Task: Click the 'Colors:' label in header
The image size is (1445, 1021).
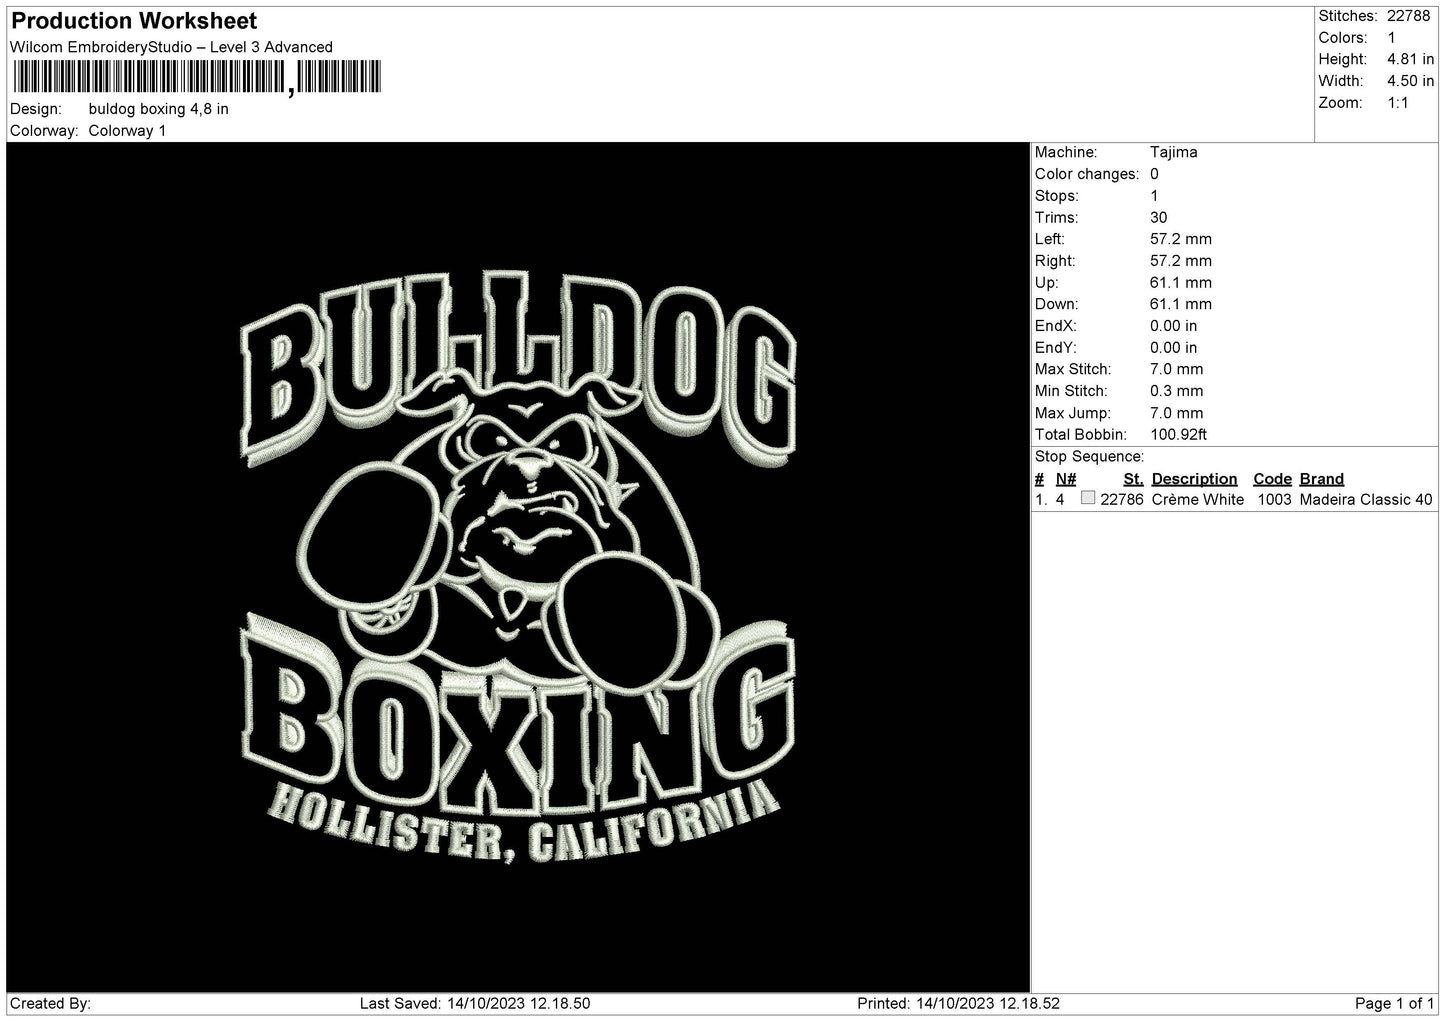Action: 1342,38
